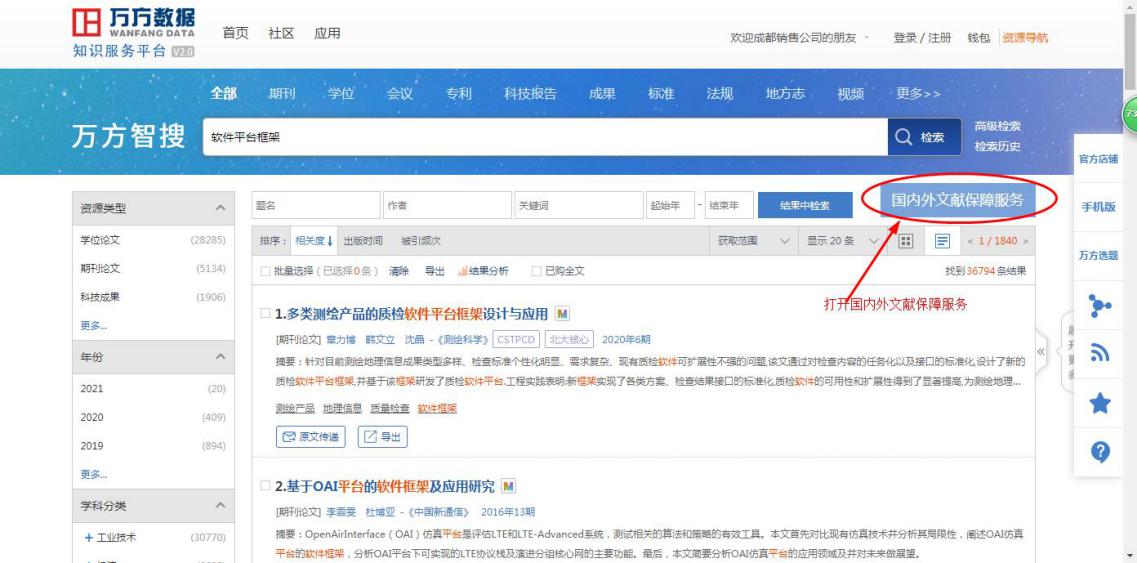Image resolution: width=1137 pixels, height=563 pixels.
Task: Switch to detailed list view icon
Action: pyautogui.click(x=942, y=241)
